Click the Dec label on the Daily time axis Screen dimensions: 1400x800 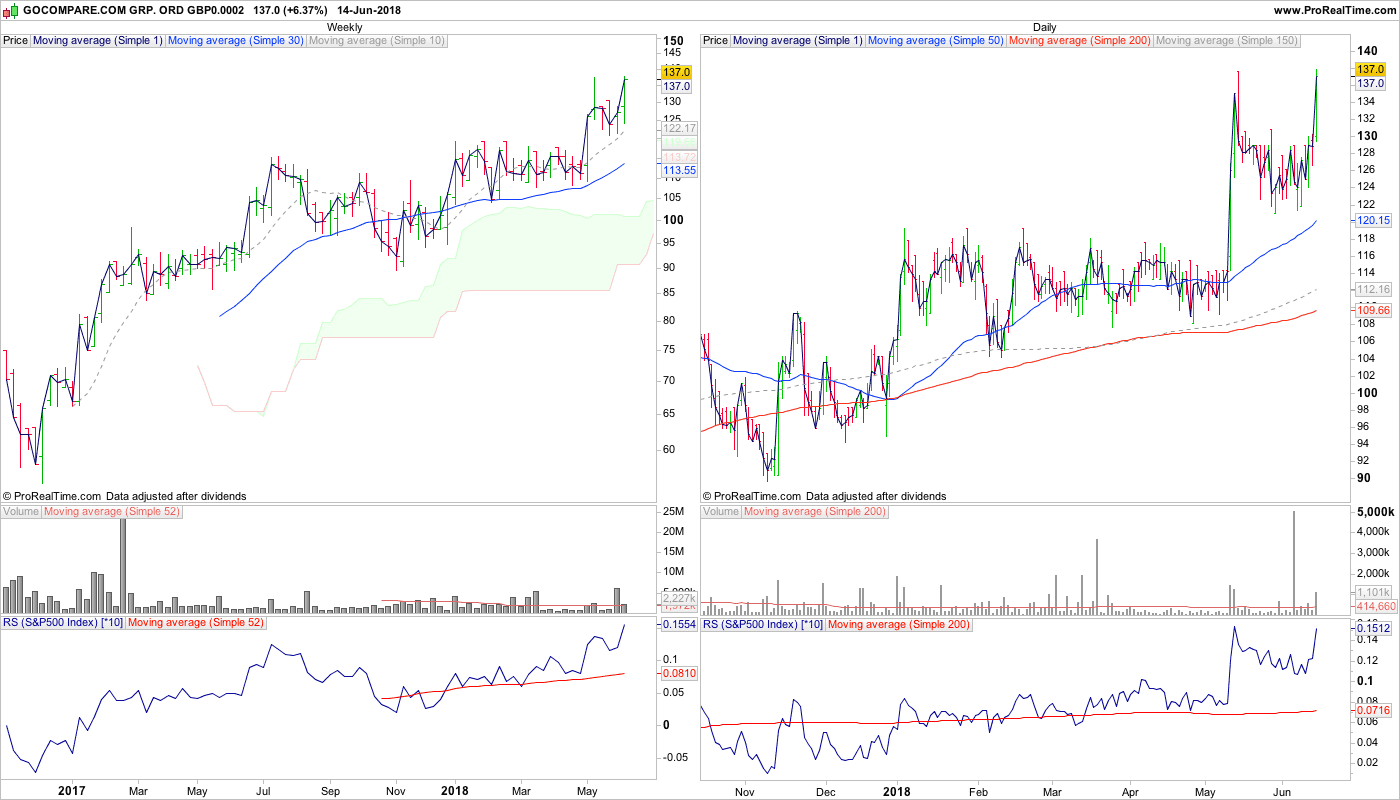[826, 790]
